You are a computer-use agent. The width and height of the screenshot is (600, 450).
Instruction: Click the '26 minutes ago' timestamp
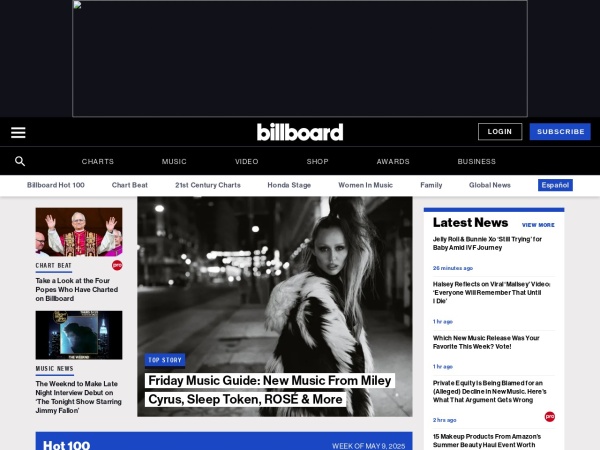click(453, 268)
